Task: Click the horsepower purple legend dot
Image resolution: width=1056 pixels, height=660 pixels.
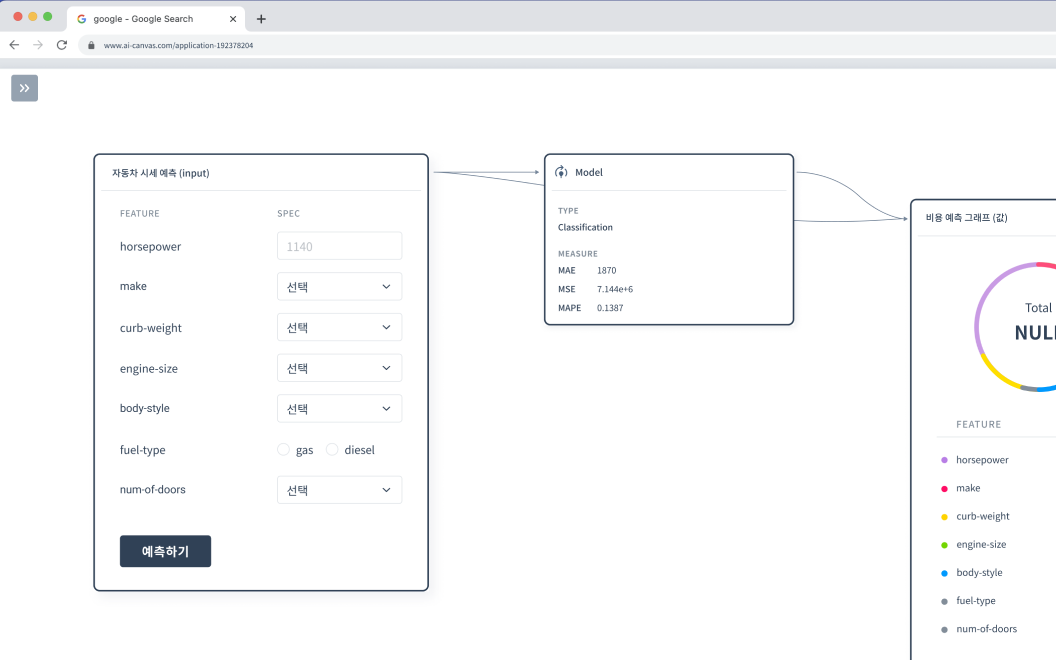Action: click(944, 460)
